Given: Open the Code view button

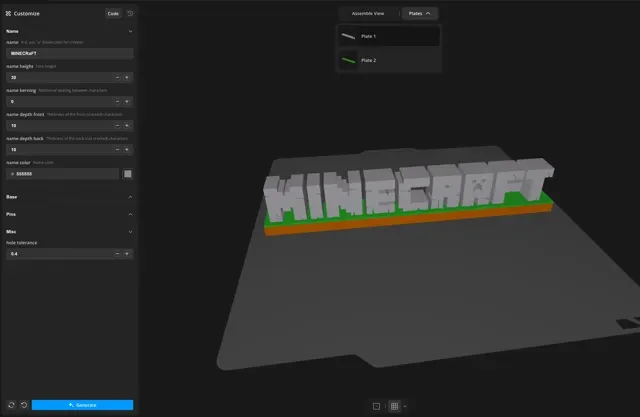Looking at the screenshot, I should pos(113,13).
